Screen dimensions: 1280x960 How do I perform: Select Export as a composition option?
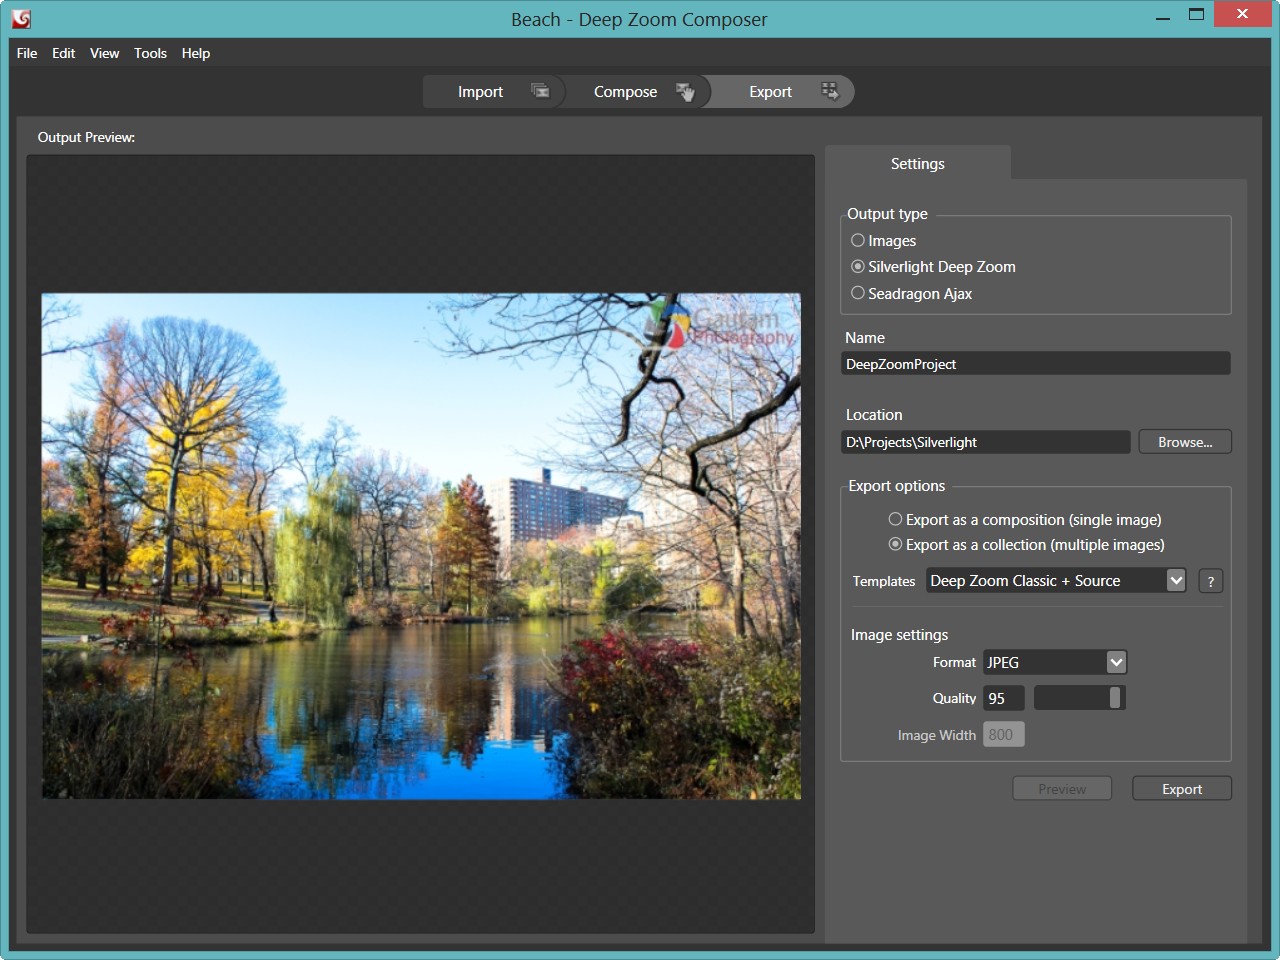pos(895,519)
